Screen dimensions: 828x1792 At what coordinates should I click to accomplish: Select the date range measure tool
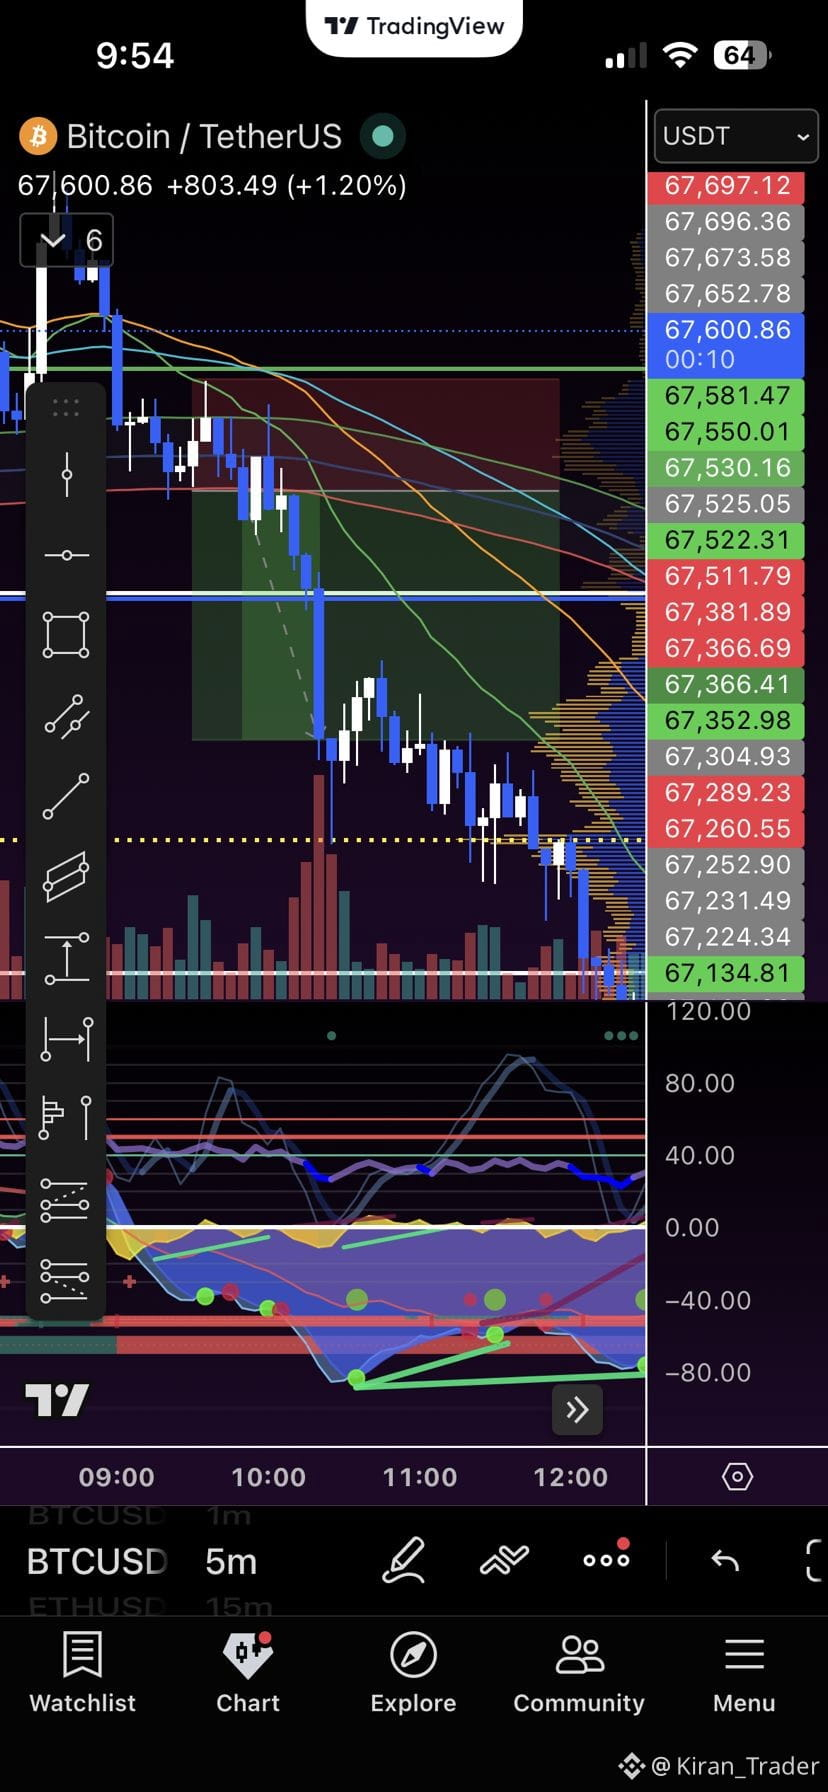pos(66,1038)
